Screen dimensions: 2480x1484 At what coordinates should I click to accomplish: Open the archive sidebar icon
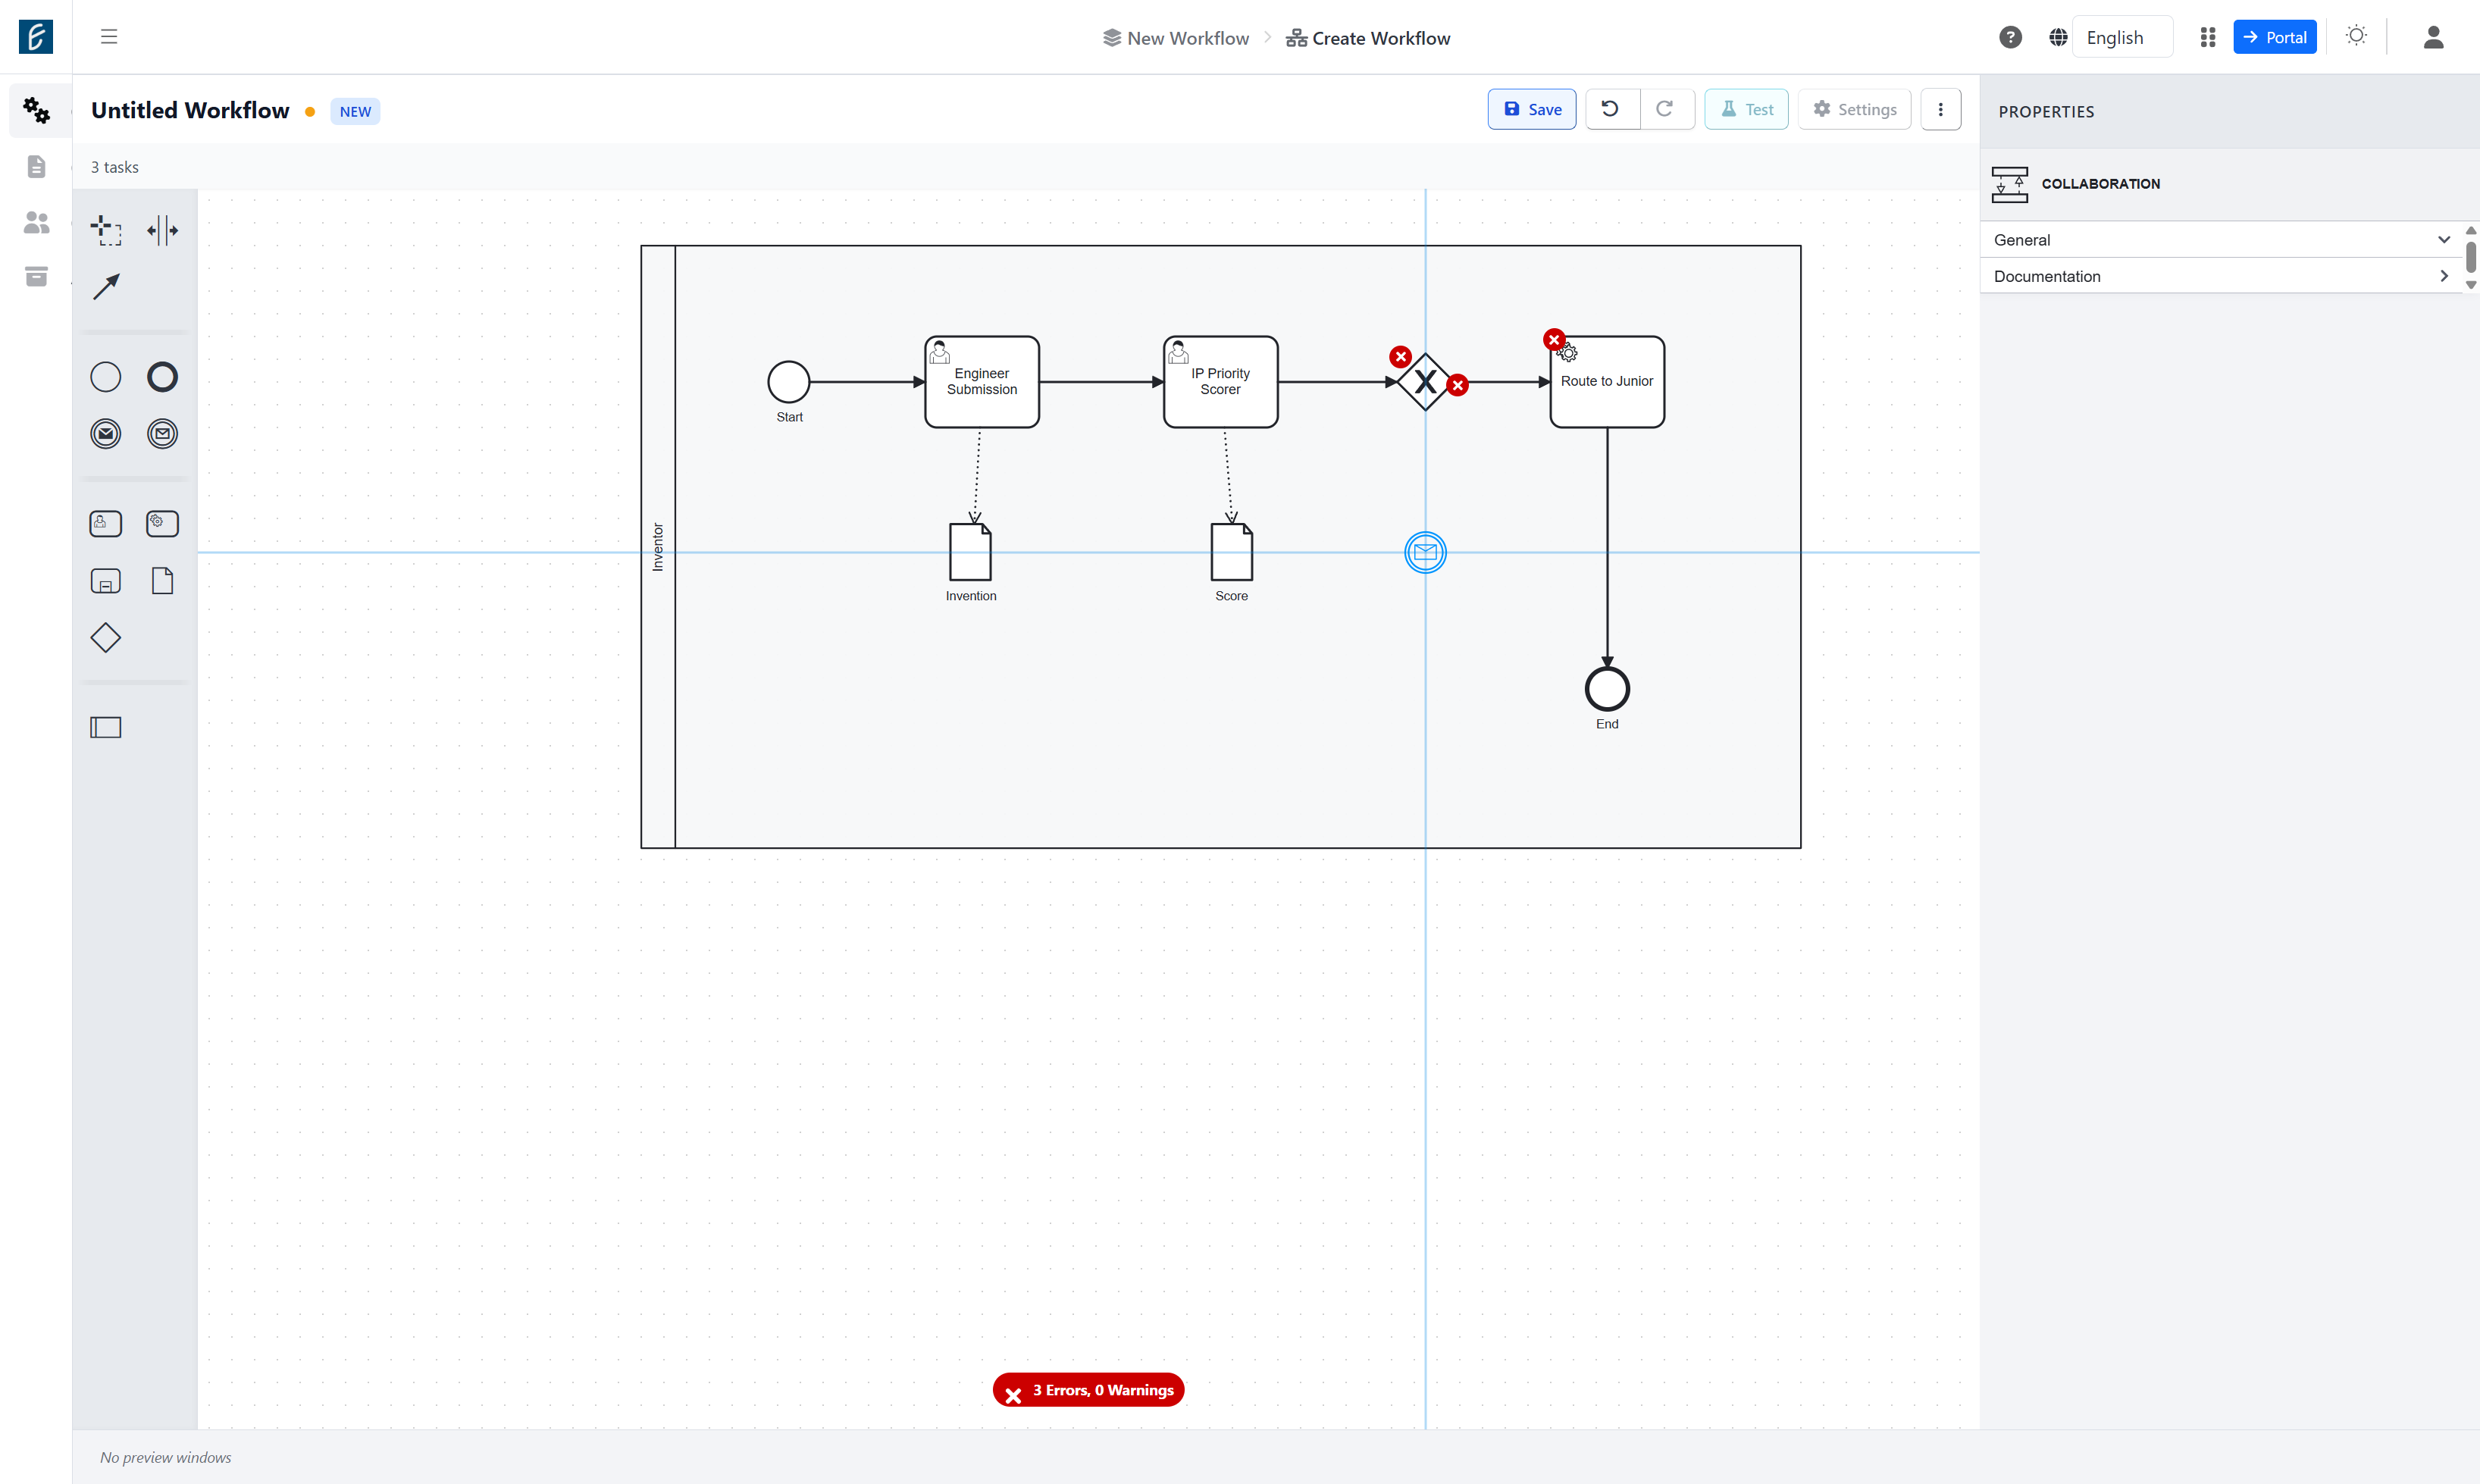(x=36, y=276)
